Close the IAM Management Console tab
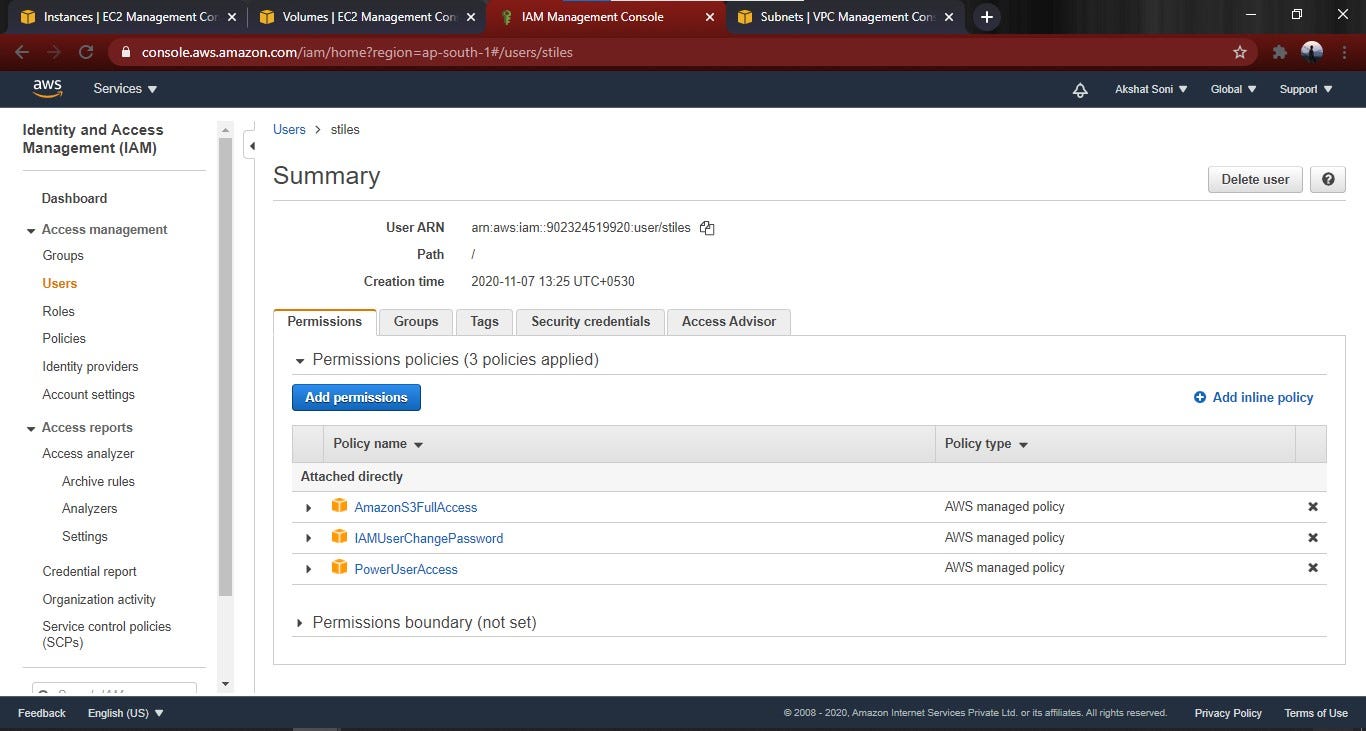The width and height of the screenshot is (1366, 731). click(x=710, y=17)
